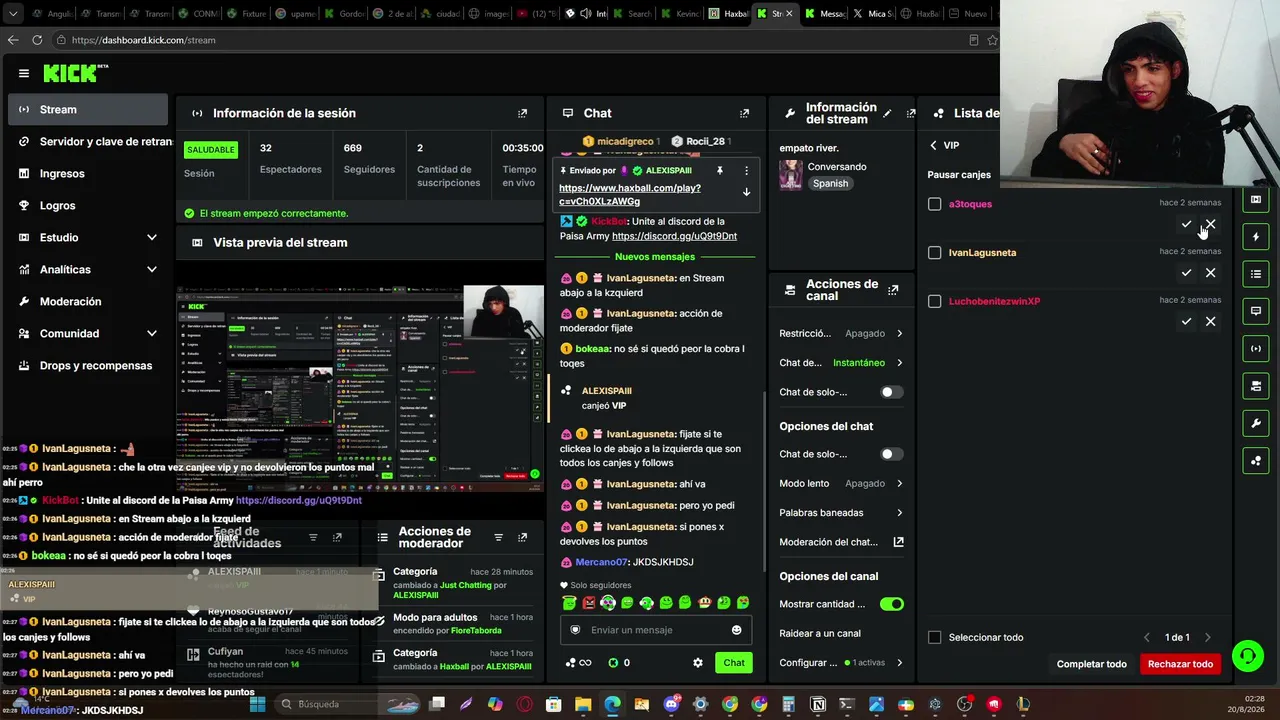Expand the Comunidad sidebar section
The image size is (1280, 720).
[x=152, y=334]
